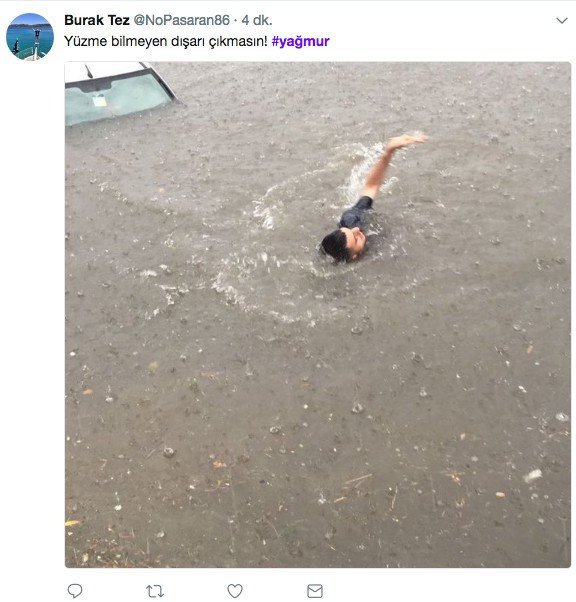Open the tweet via '4 dk.' timestamp
Image resolution: width=576 pixels, height=602 pixels.
coord(257,20)
